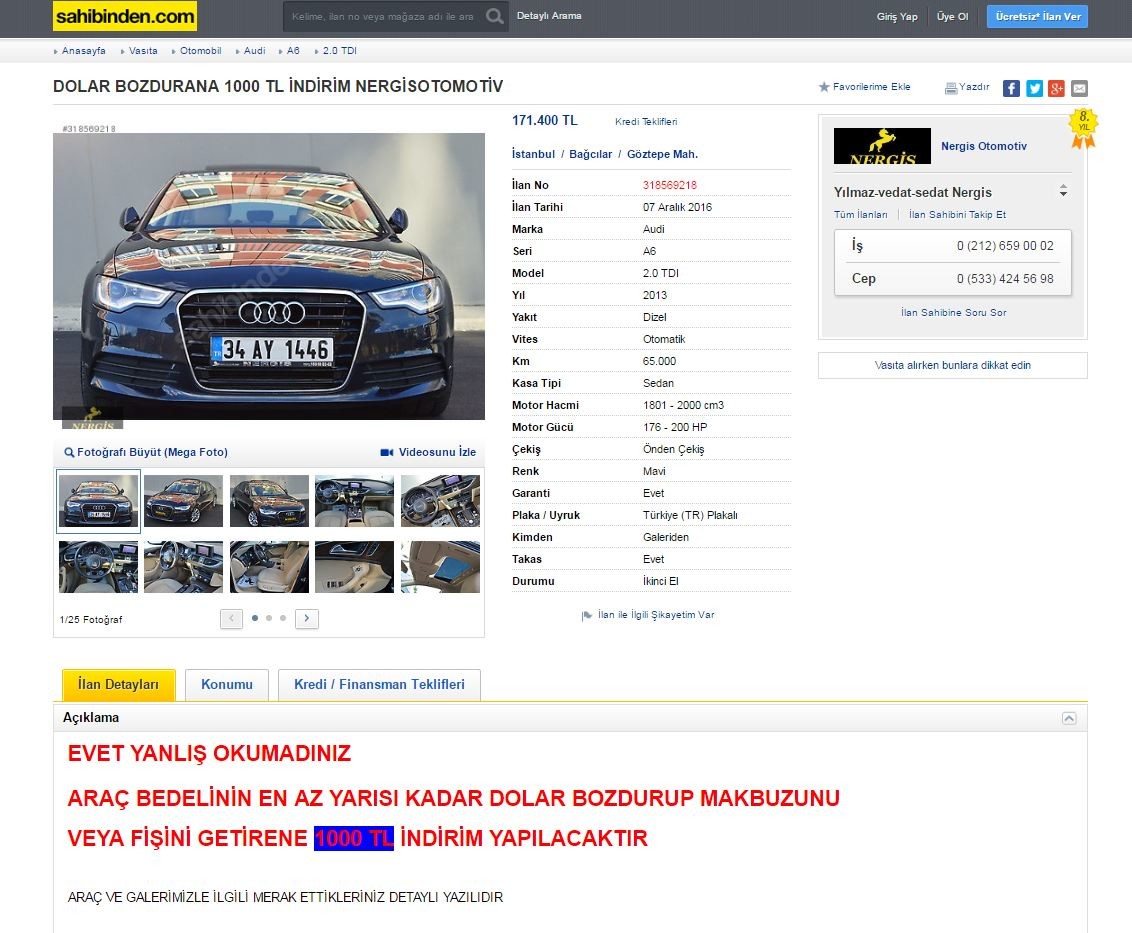This screenshot has height=933, width=1132.
Task: Click the İş phone number
Action: click(x=1005, y=246)
